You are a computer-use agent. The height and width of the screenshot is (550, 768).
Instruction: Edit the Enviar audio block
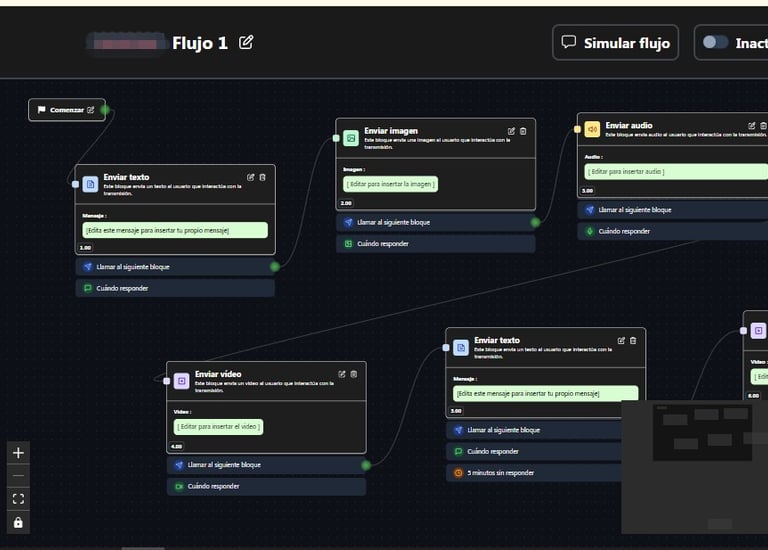[752, 126]
